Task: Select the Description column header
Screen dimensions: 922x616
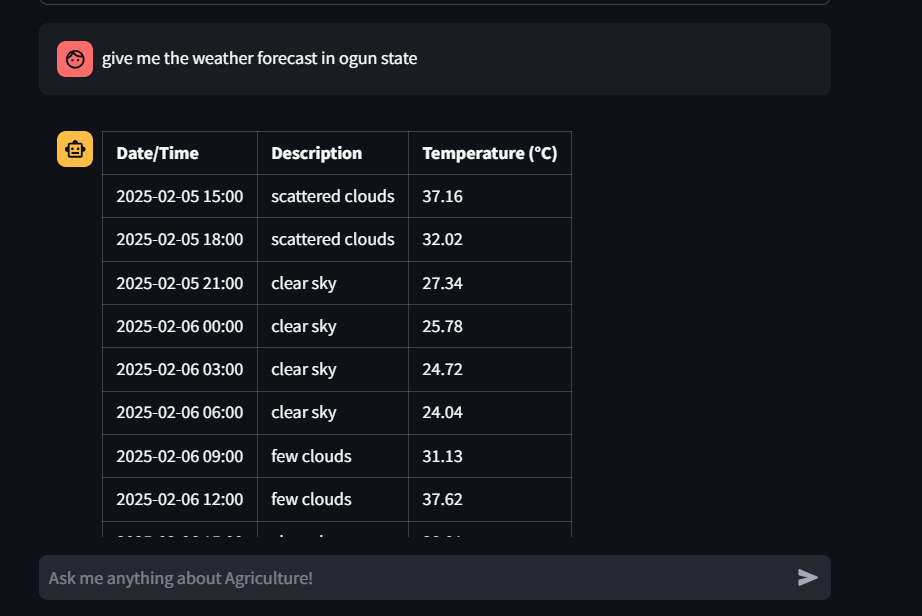Action: pyautogui.click(x=316, y=153)
